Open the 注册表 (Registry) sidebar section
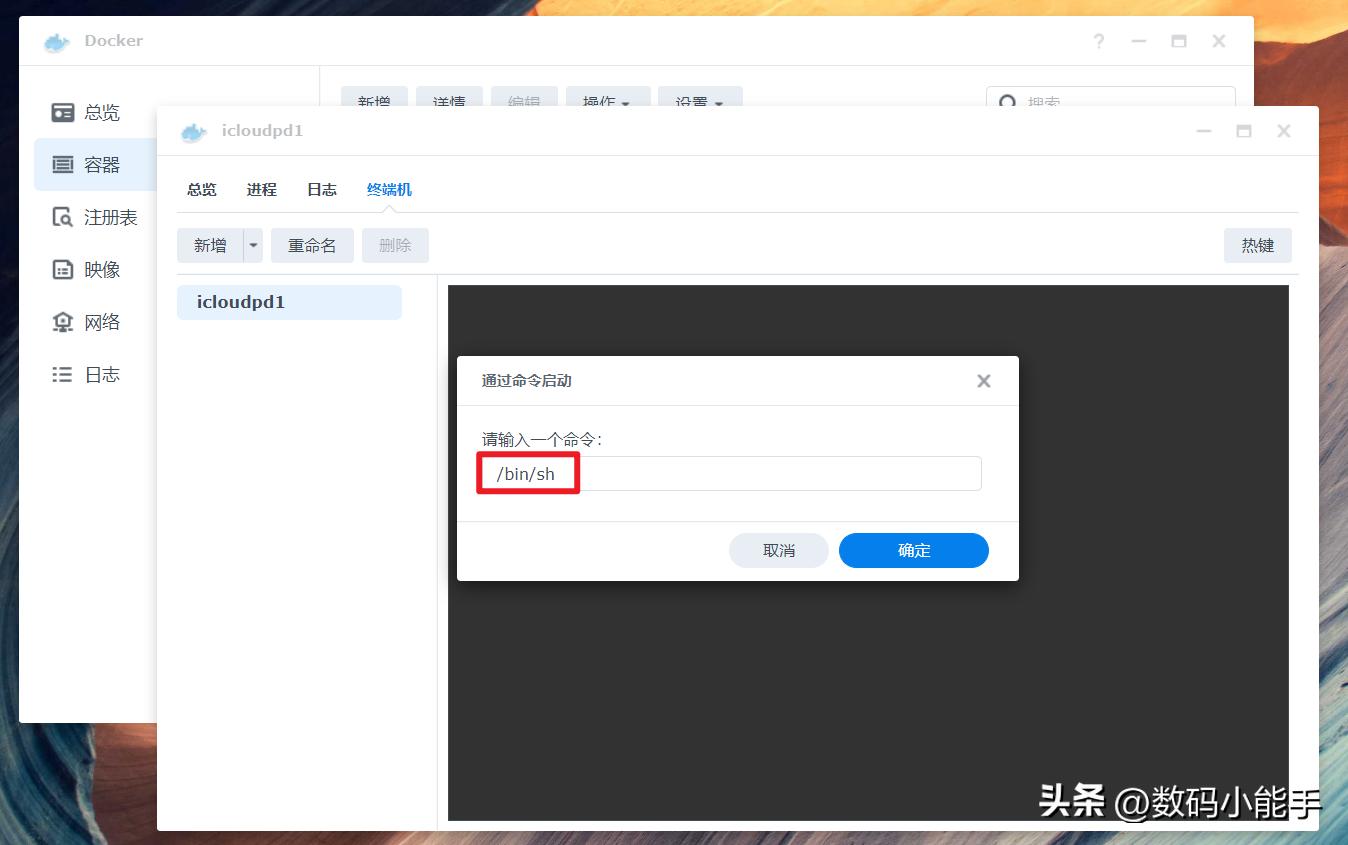Screen dimensions: 1348x845 pos(110,216)
